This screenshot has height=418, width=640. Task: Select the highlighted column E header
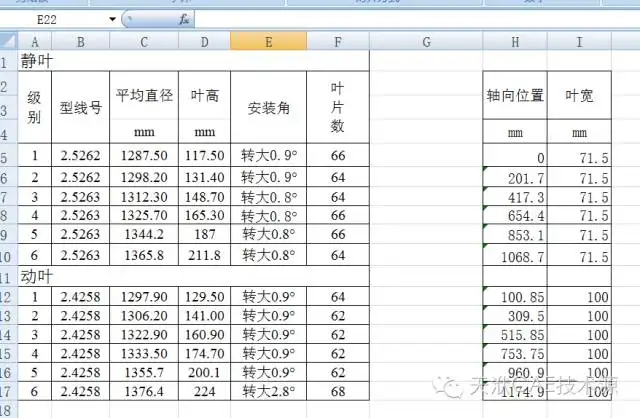(x=269, y=42)
